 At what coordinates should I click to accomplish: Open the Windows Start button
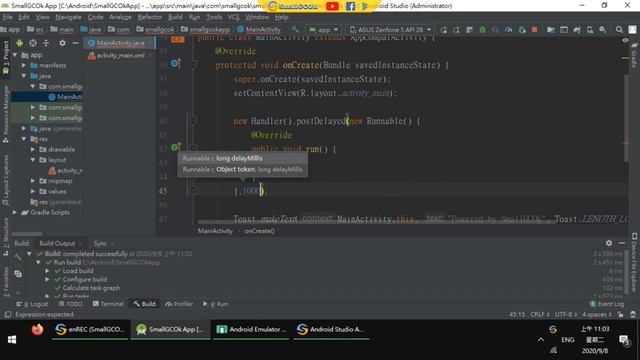point(12,340)
